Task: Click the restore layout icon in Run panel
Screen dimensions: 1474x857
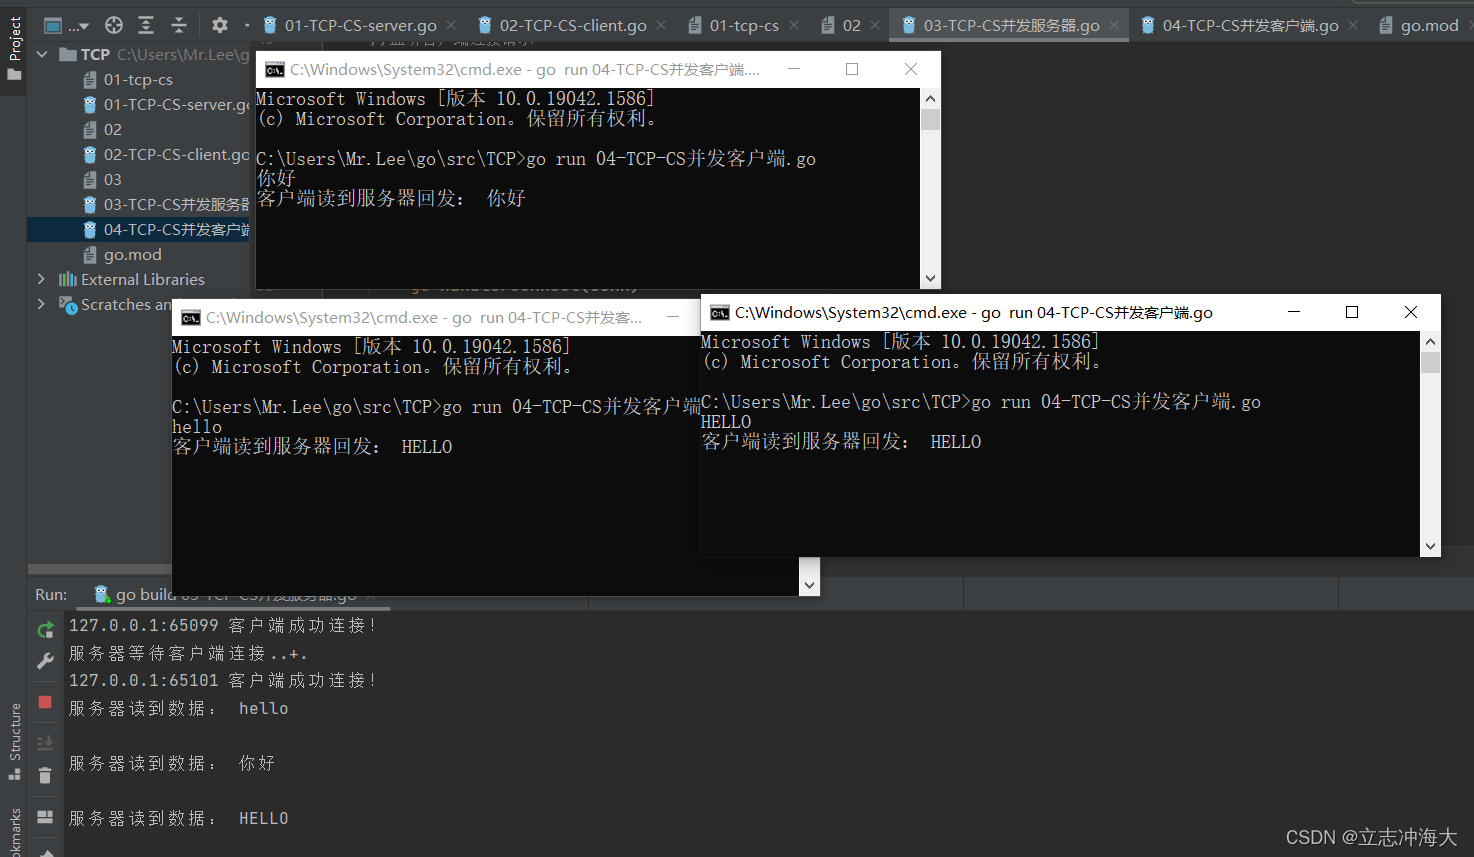Action: (45, 817)
